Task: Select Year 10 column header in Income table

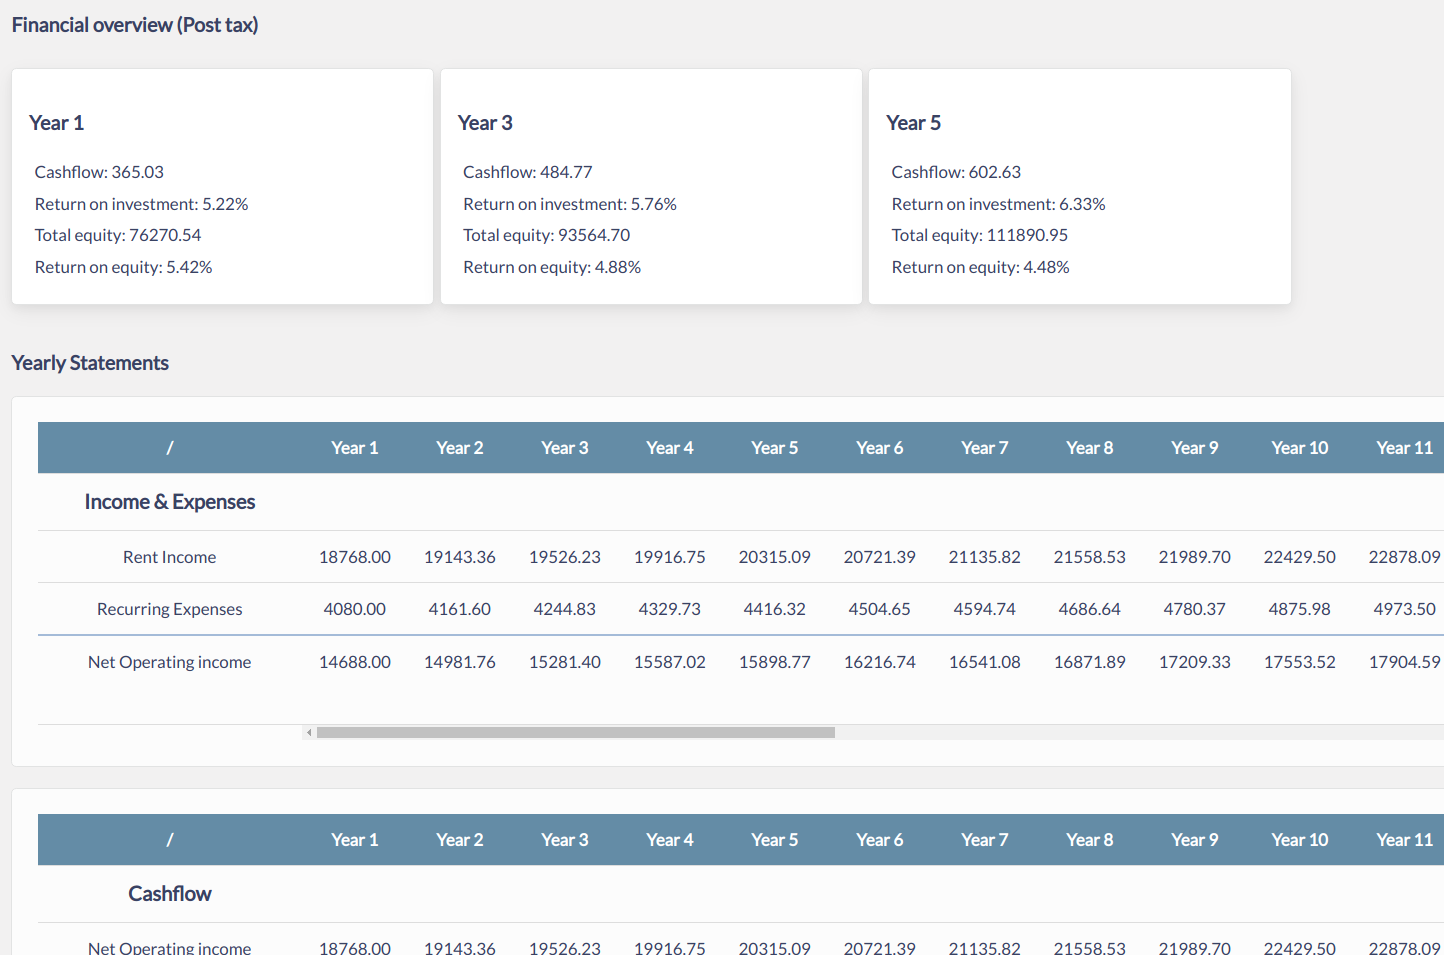Action: (1300, 448)
